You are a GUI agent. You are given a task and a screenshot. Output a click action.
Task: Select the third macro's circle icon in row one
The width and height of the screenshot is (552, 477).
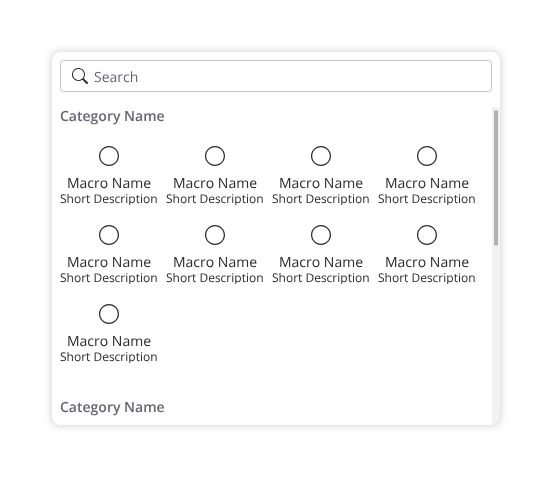point(321,156)
